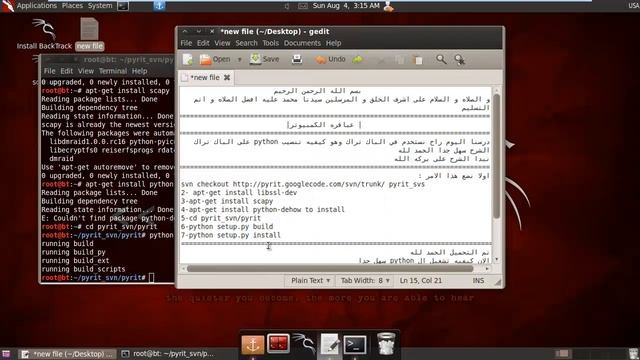Click the Paste clipboard icon in gedit
The image size is (640, 360).
(418, 60)
